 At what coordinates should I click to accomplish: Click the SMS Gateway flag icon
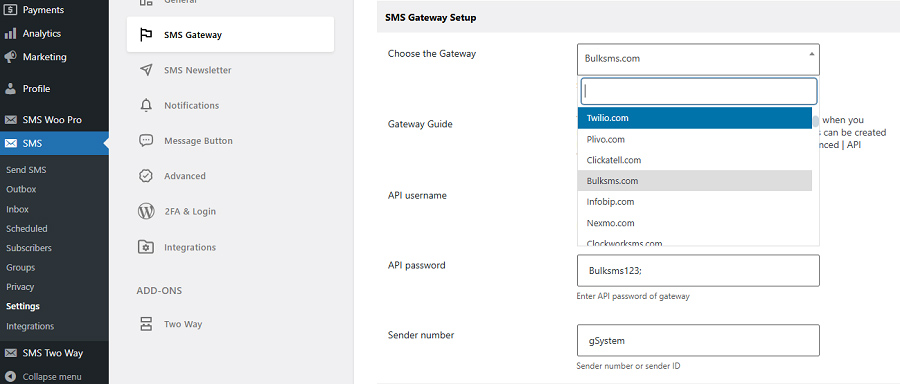click(146, 35)
